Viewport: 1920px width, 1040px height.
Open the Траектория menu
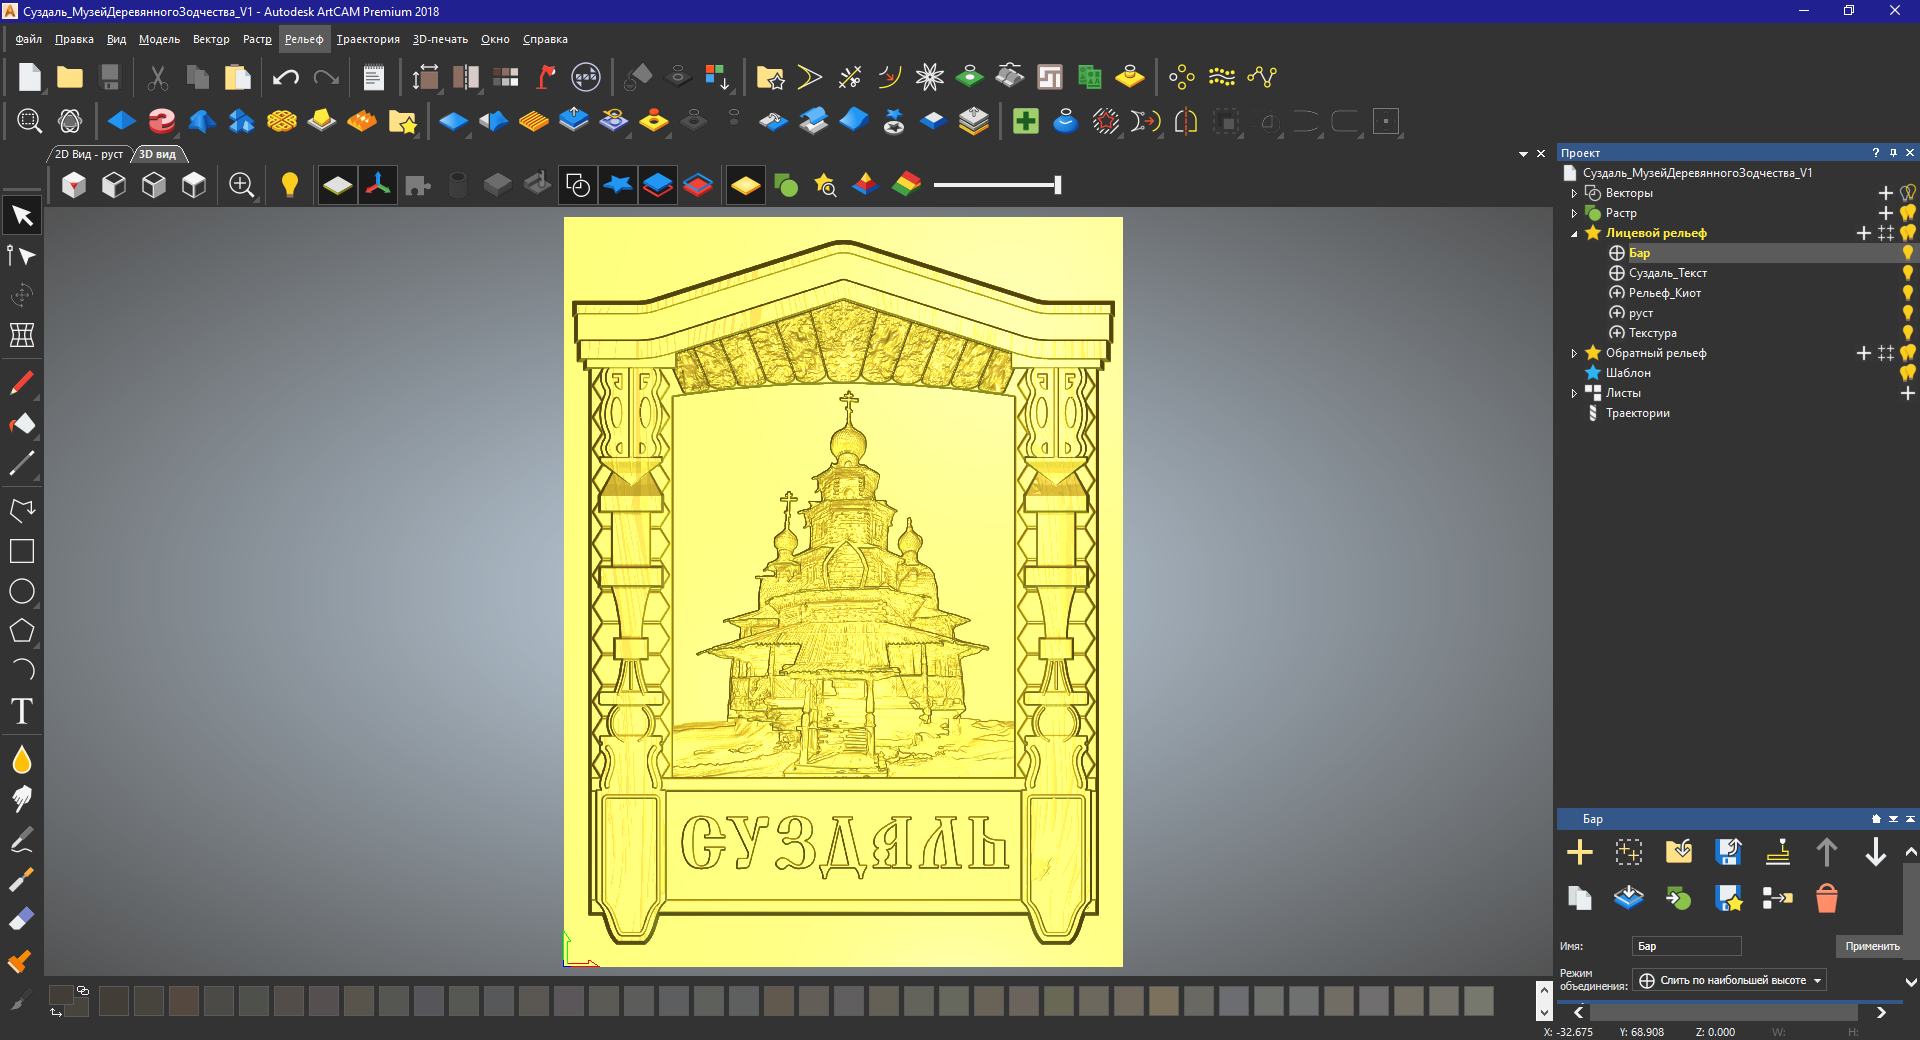click(x=368, y=39)
